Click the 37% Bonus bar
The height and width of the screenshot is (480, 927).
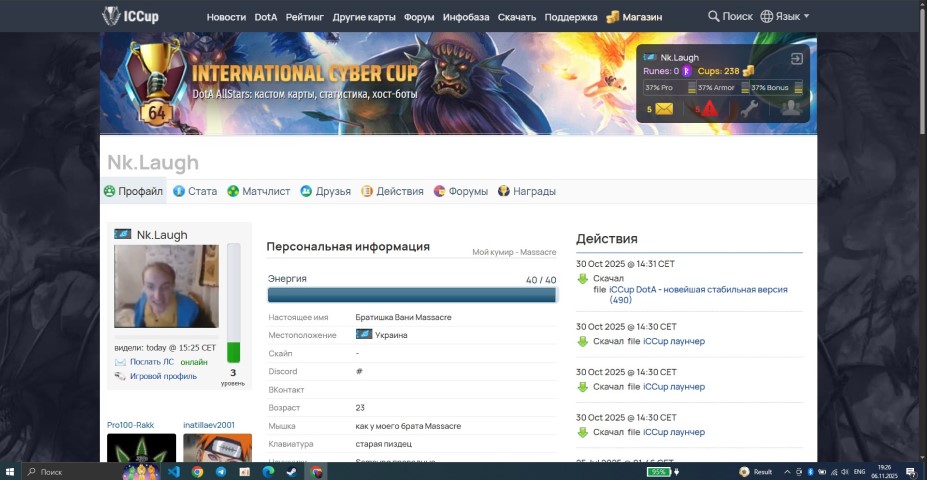(x=777, y=87)
